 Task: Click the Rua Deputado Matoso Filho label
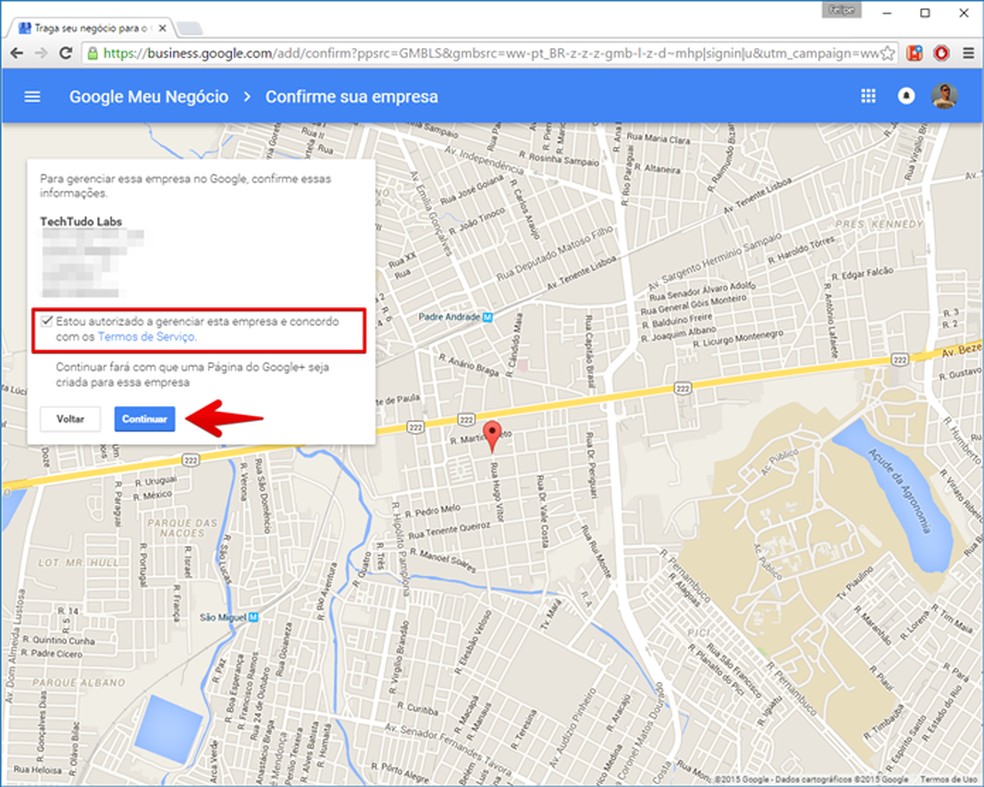[555, 254]
